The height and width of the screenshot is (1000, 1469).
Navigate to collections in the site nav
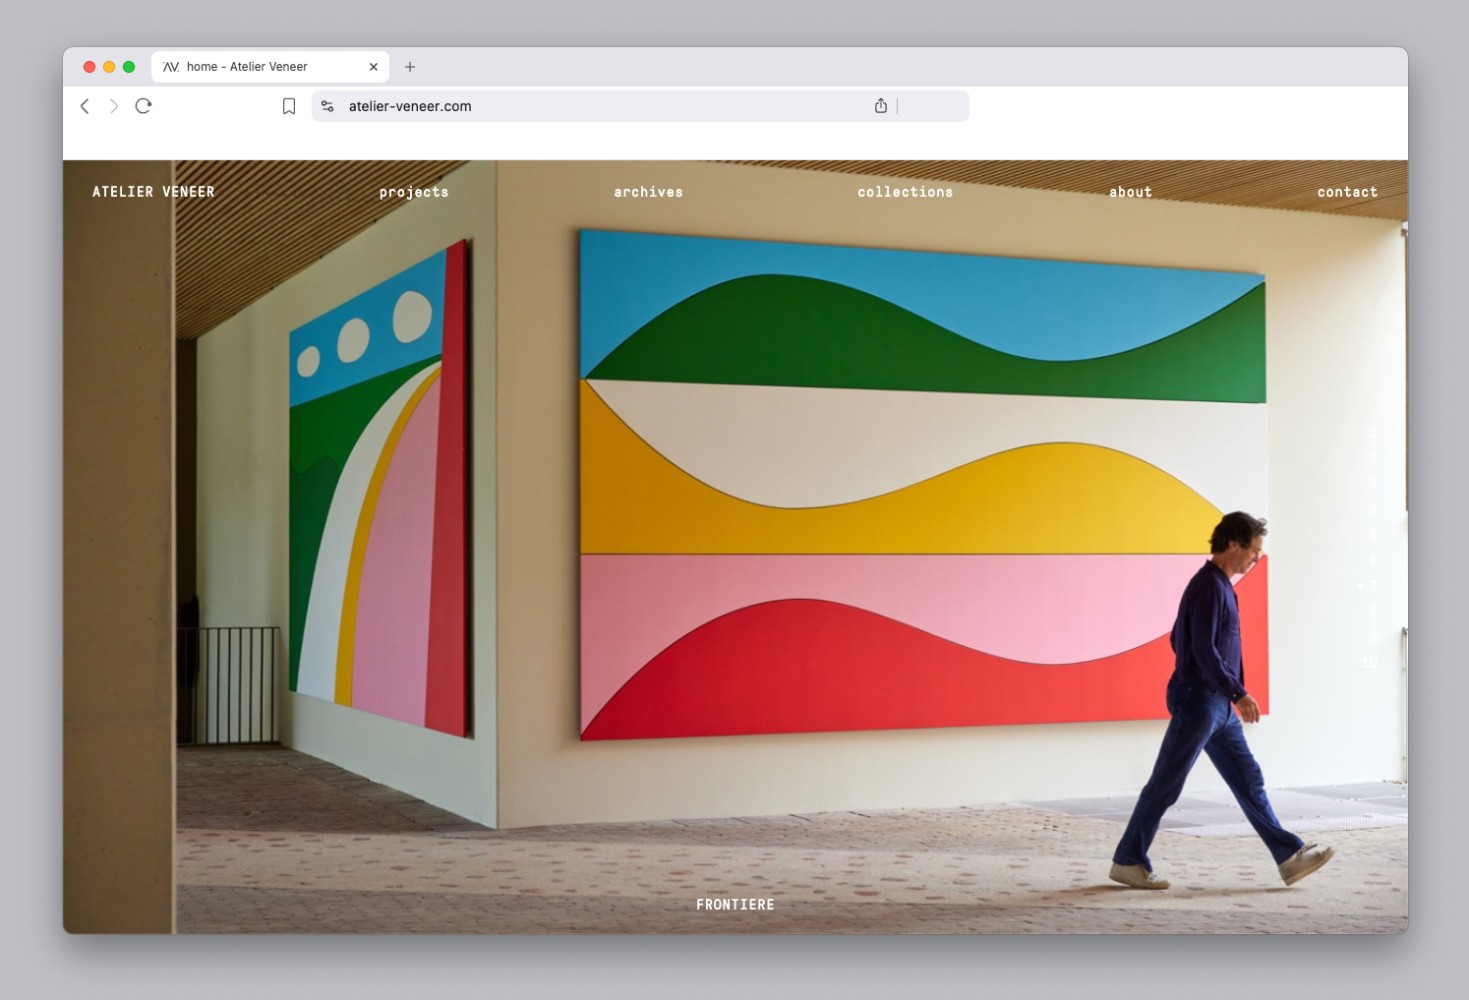(905, 192)
